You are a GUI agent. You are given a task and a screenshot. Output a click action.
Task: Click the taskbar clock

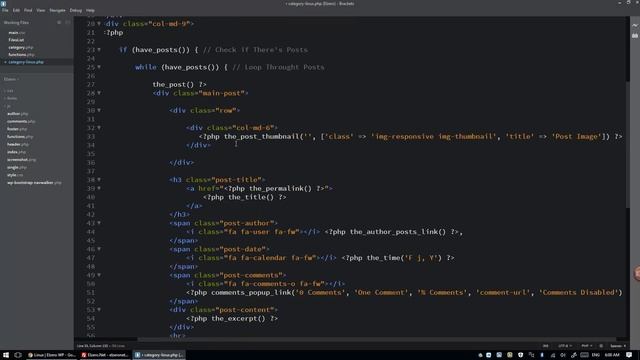612,355
